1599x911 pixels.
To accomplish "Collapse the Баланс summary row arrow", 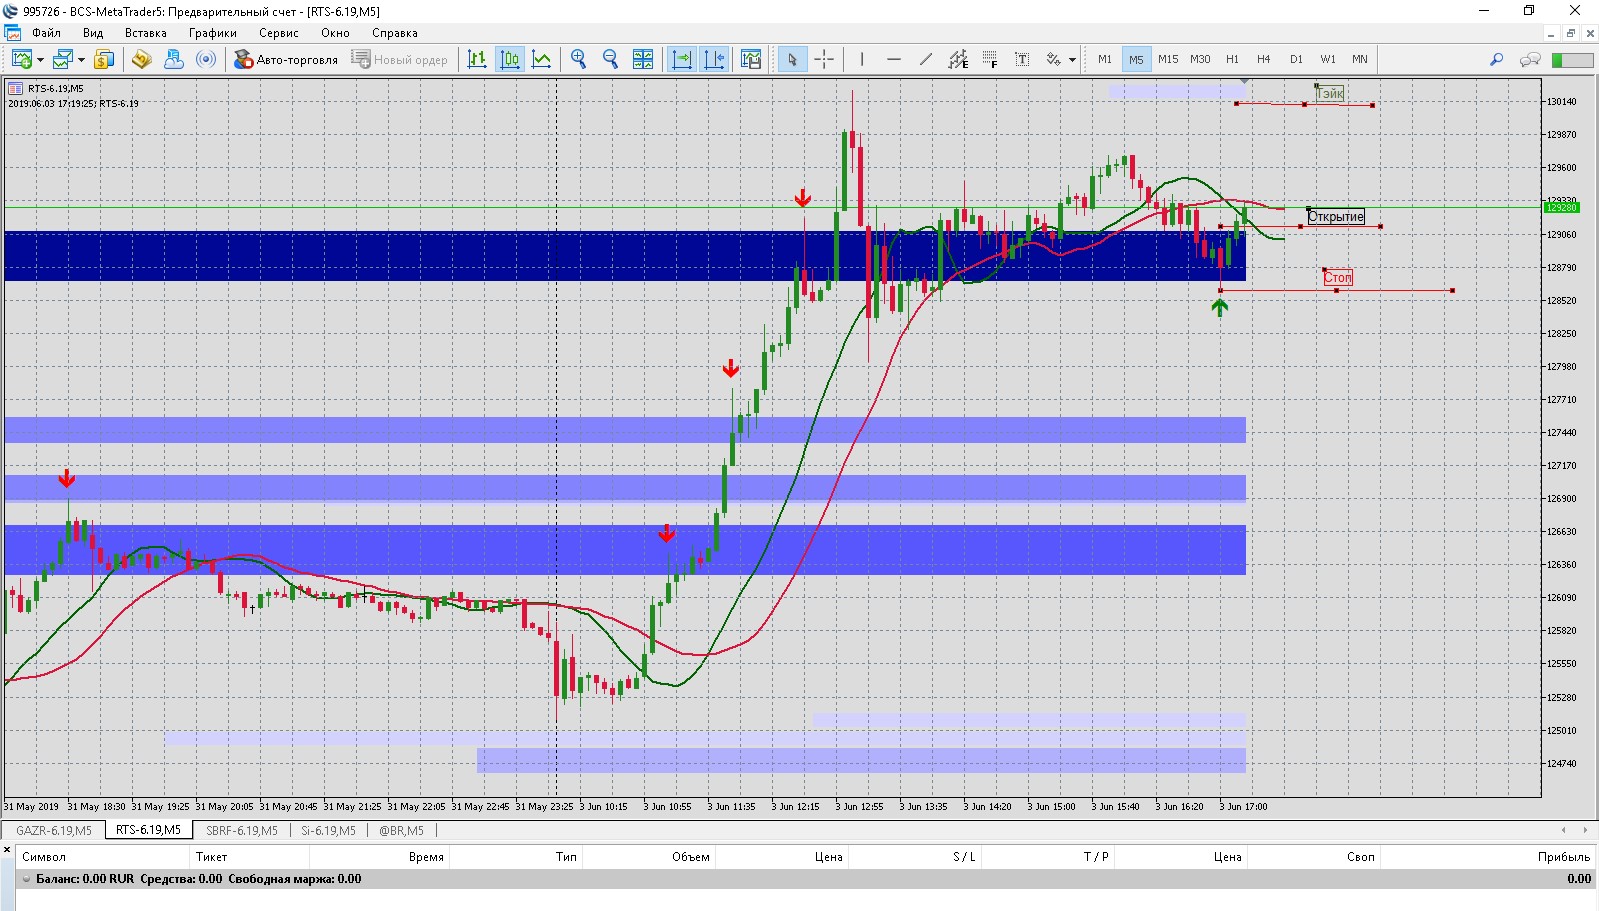I will pyautogui.click(x=26, y=879).
